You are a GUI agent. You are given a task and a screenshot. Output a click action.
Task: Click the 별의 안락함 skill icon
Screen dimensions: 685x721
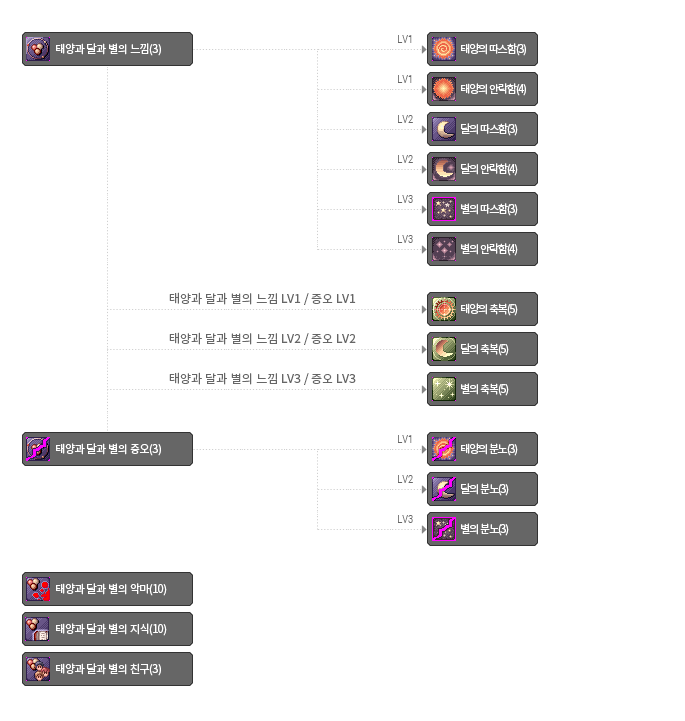443,249
